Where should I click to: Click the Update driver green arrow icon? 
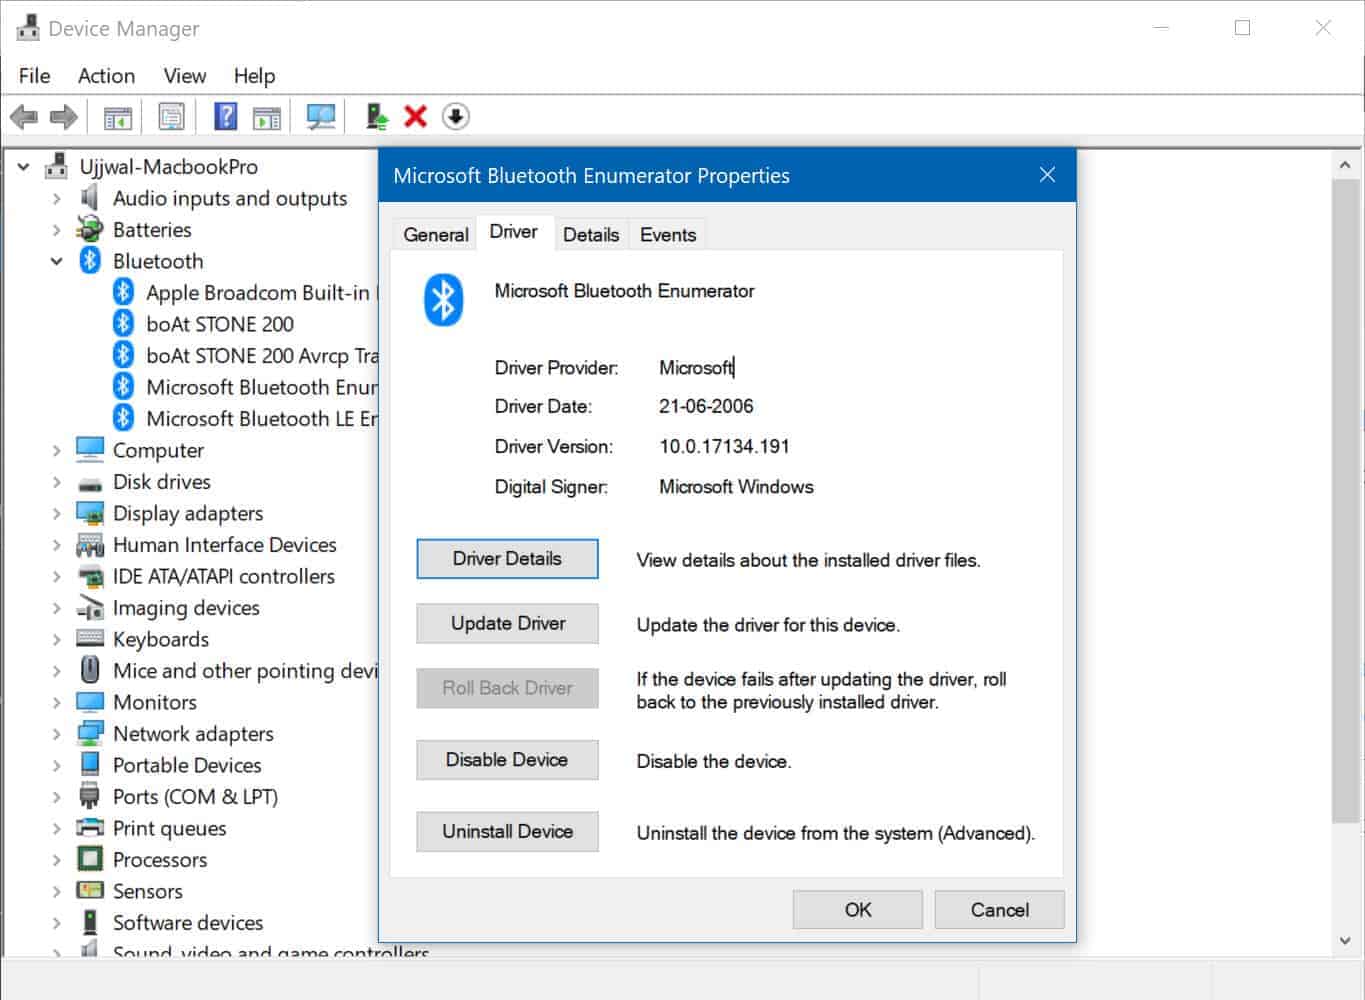click(377, 117)
